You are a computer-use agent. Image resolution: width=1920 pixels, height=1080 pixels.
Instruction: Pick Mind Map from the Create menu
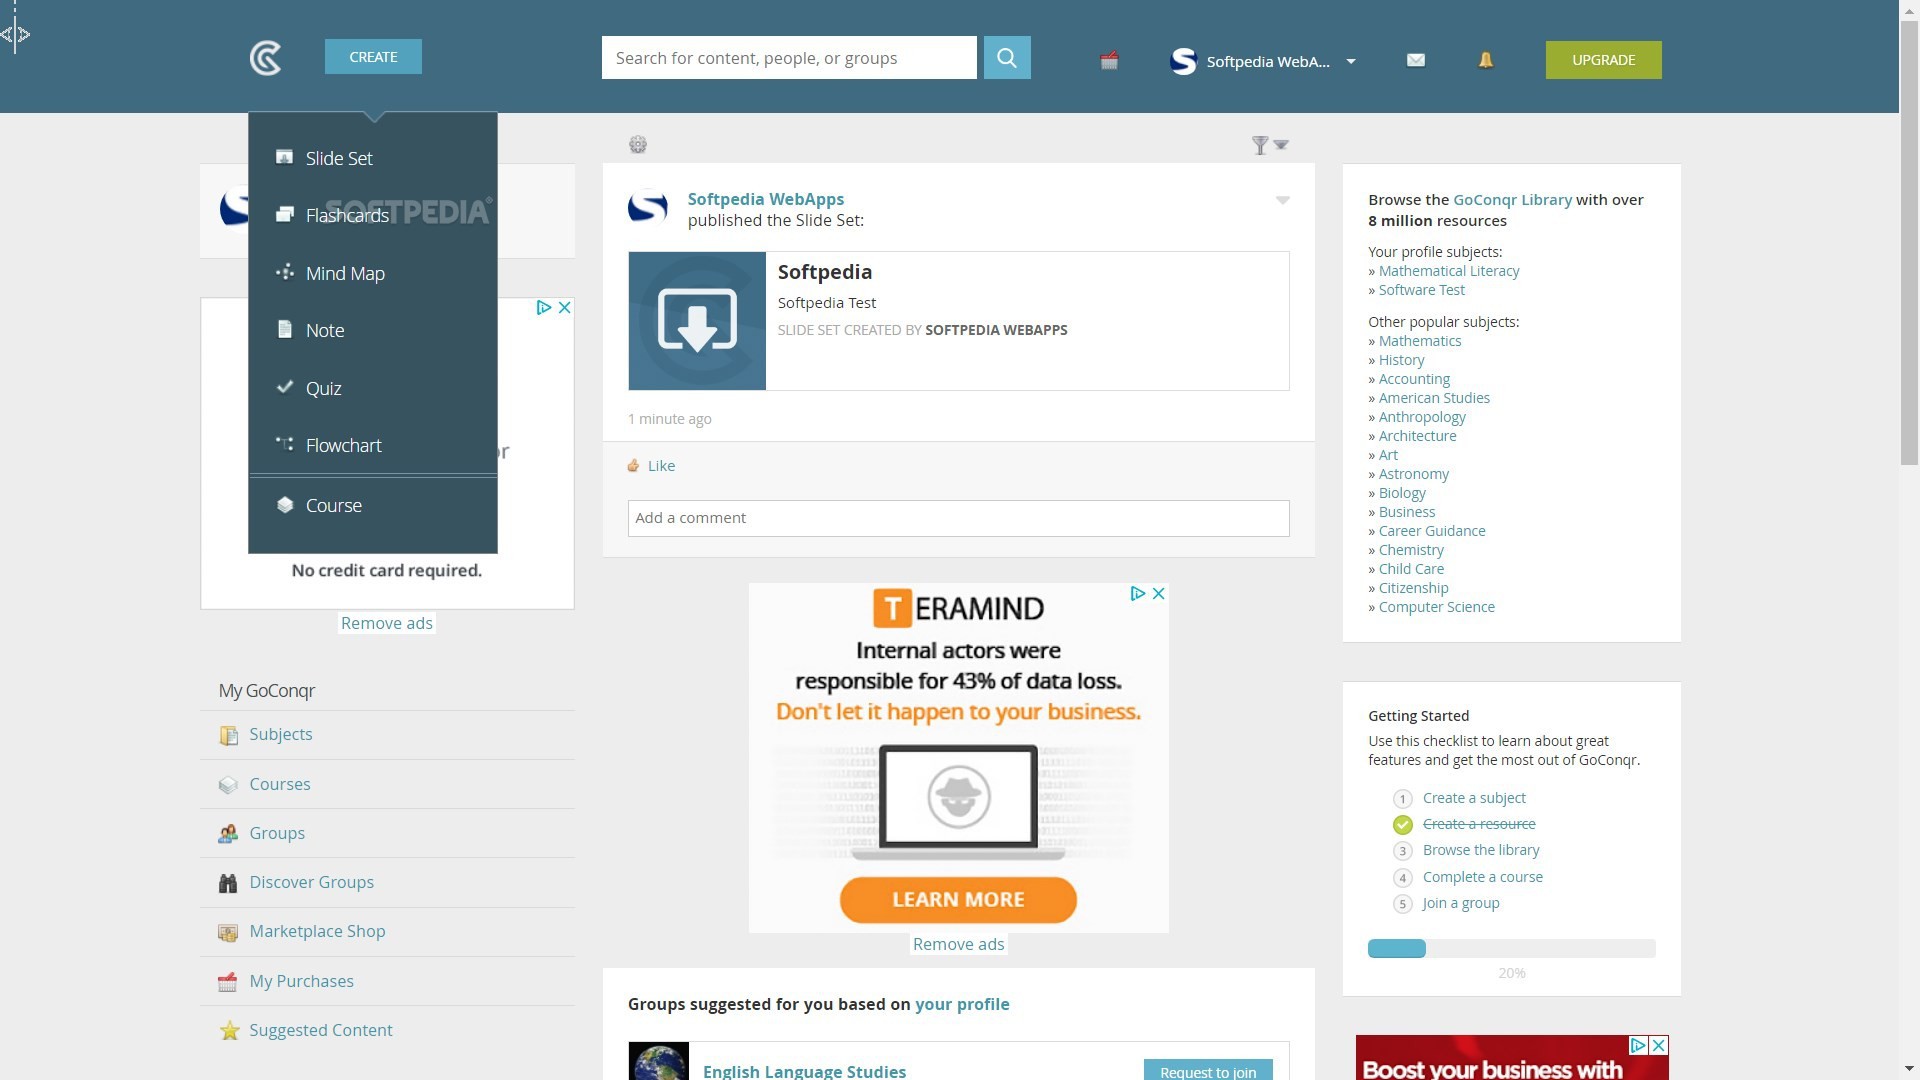pos(344,273)
